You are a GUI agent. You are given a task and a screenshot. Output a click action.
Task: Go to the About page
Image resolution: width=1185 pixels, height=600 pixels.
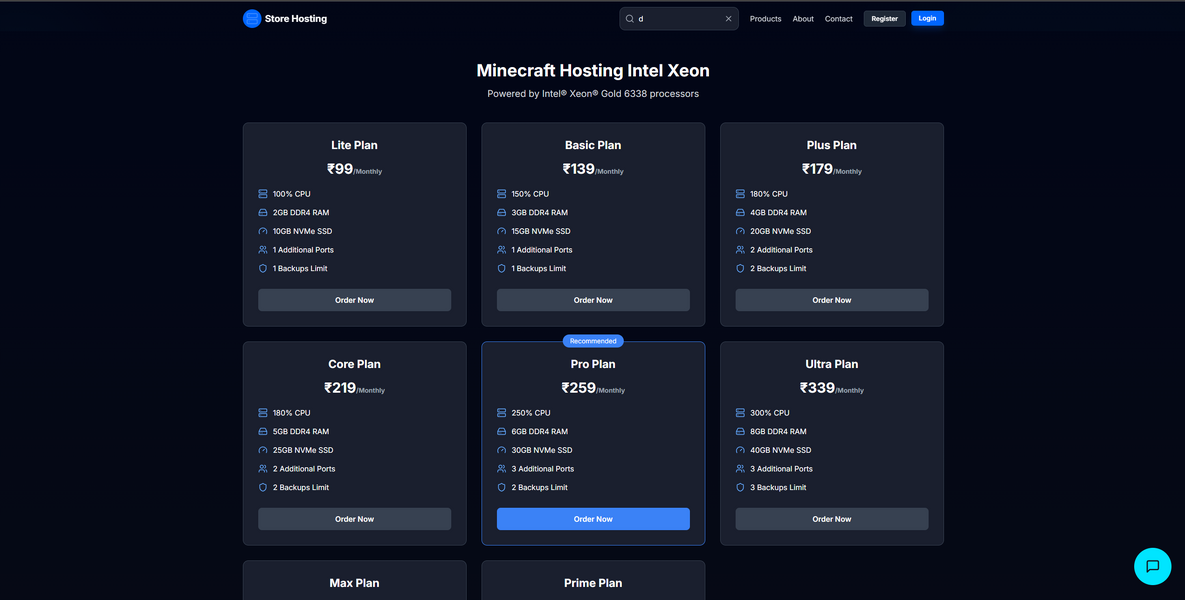click(x=803, y=19)
